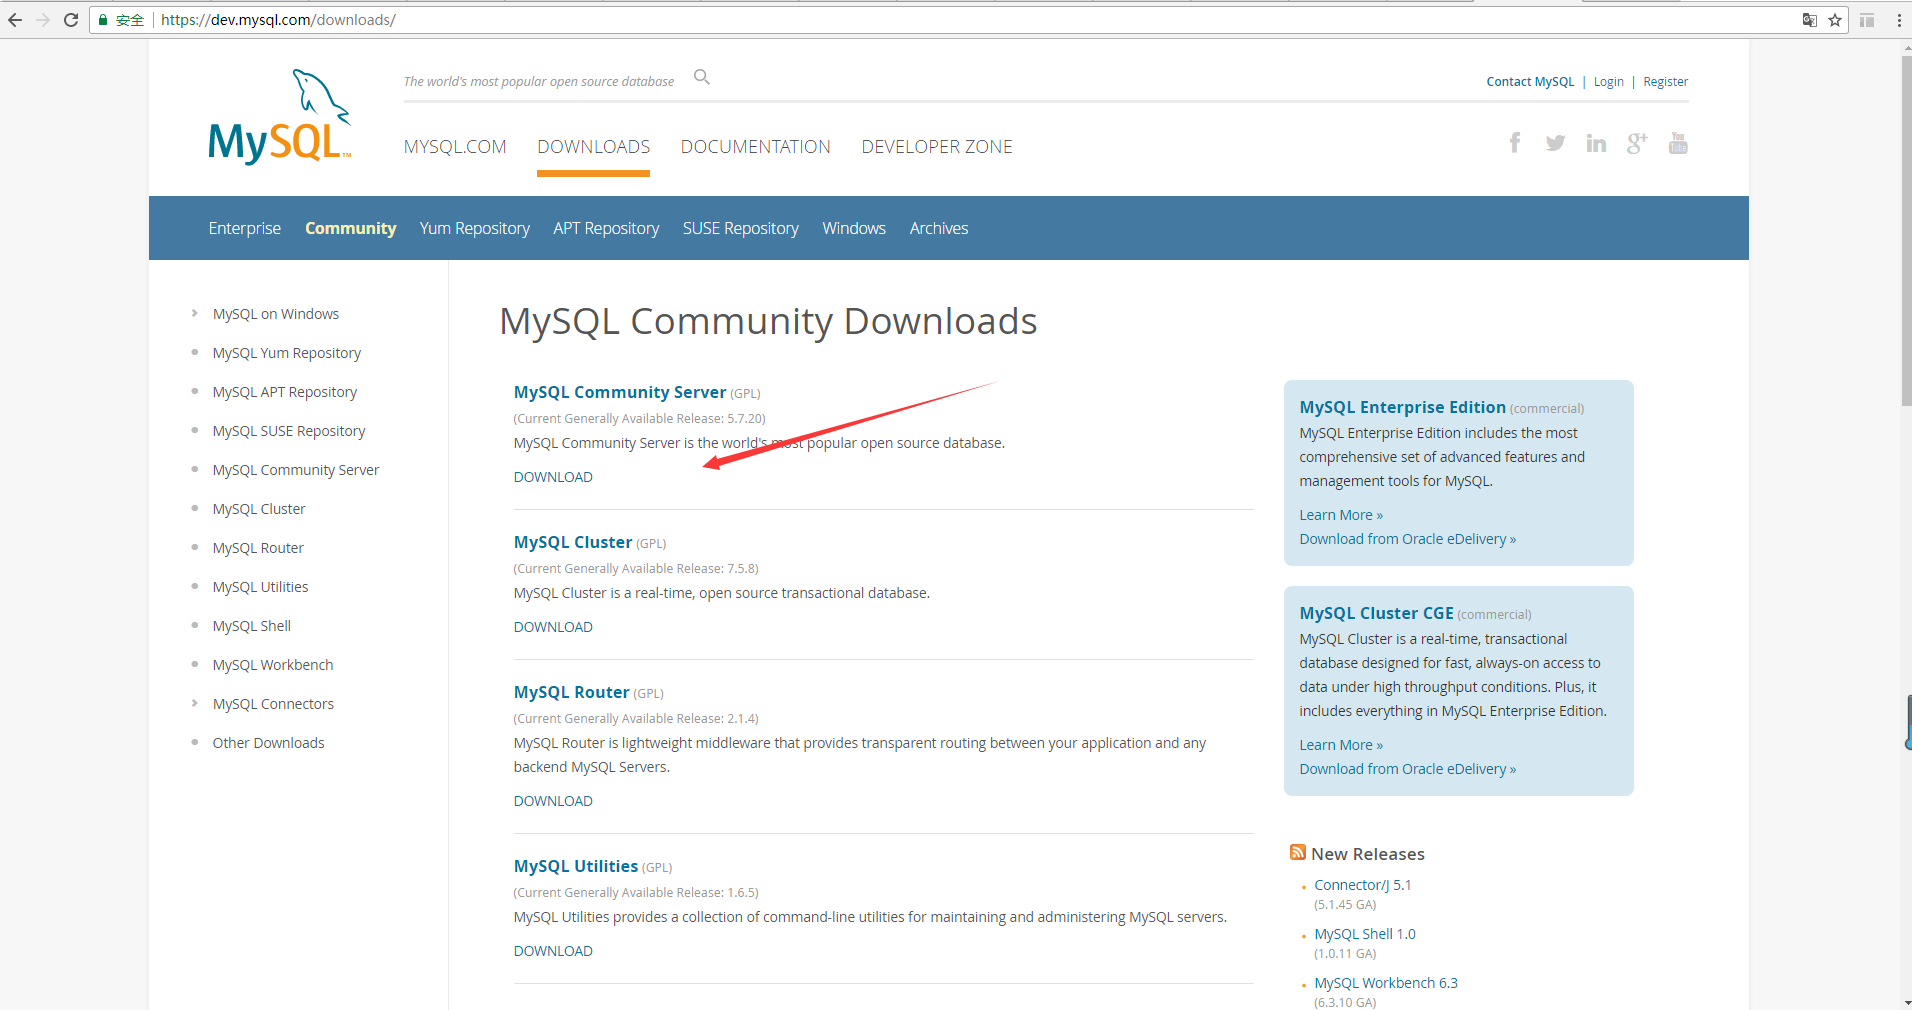Open MySQL Cluster in the sidebar
The width and height of the screenshot is (1912, 1010).
pos(259,509)
